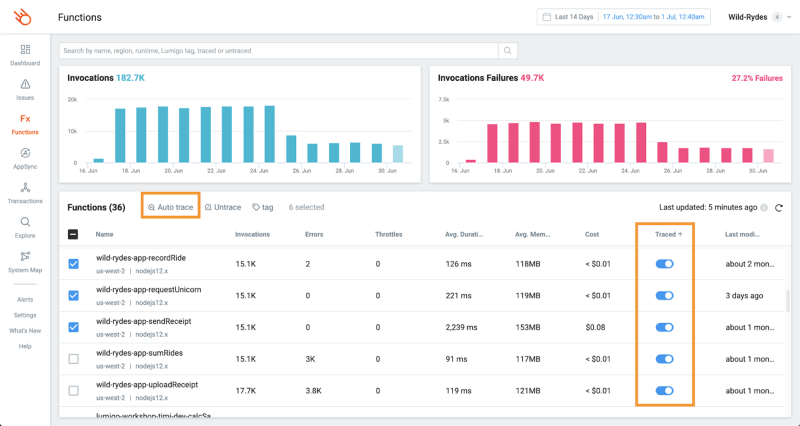Uncheck wild-rydes-app-requestUnicorn checkbox
Image resolution: width=800 pixels, height=426 pixels.
[x=73, y=295]
